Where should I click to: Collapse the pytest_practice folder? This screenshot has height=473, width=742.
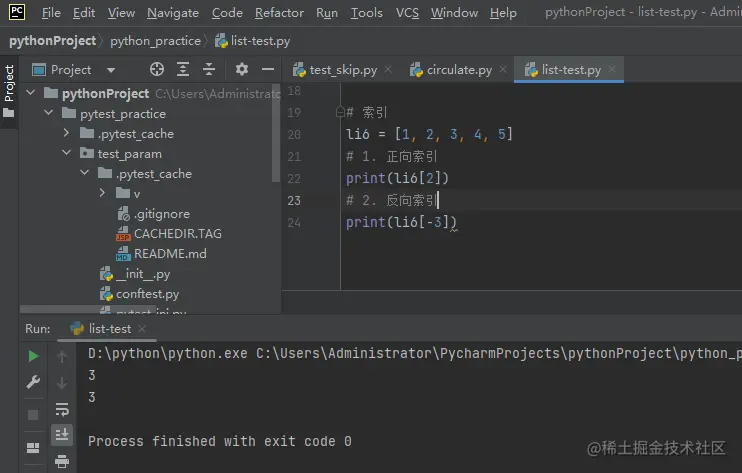click(x=48, y=113)
